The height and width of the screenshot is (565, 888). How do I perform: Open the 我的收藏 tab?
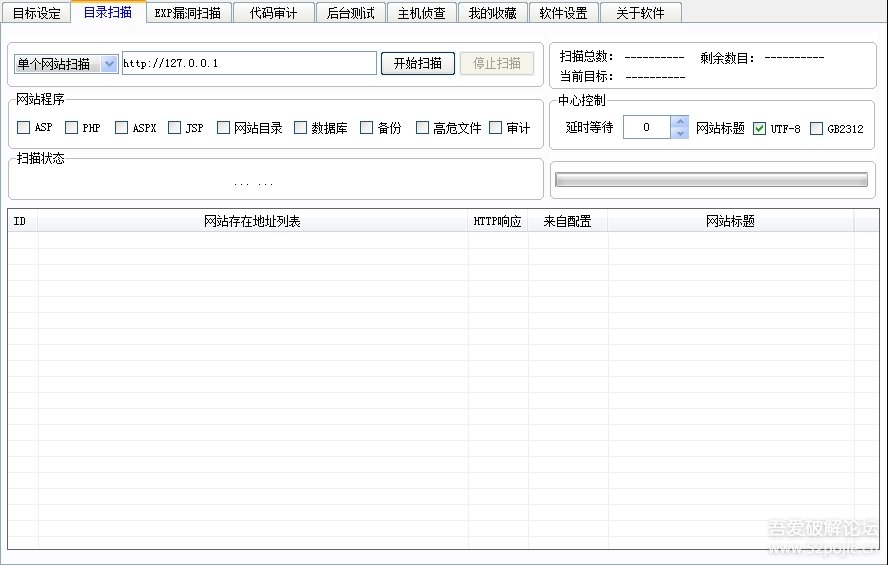(493, 13)
